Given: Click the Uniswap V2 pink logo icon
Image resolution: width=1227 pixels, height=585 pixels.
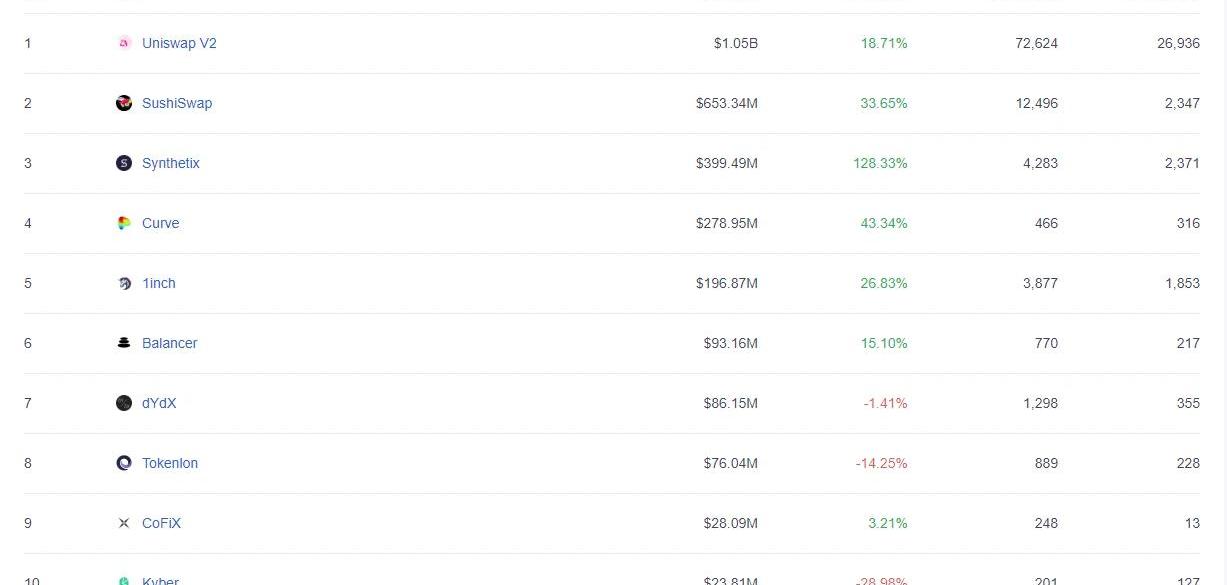Looking at the screenshot, I should coord(124,43).
